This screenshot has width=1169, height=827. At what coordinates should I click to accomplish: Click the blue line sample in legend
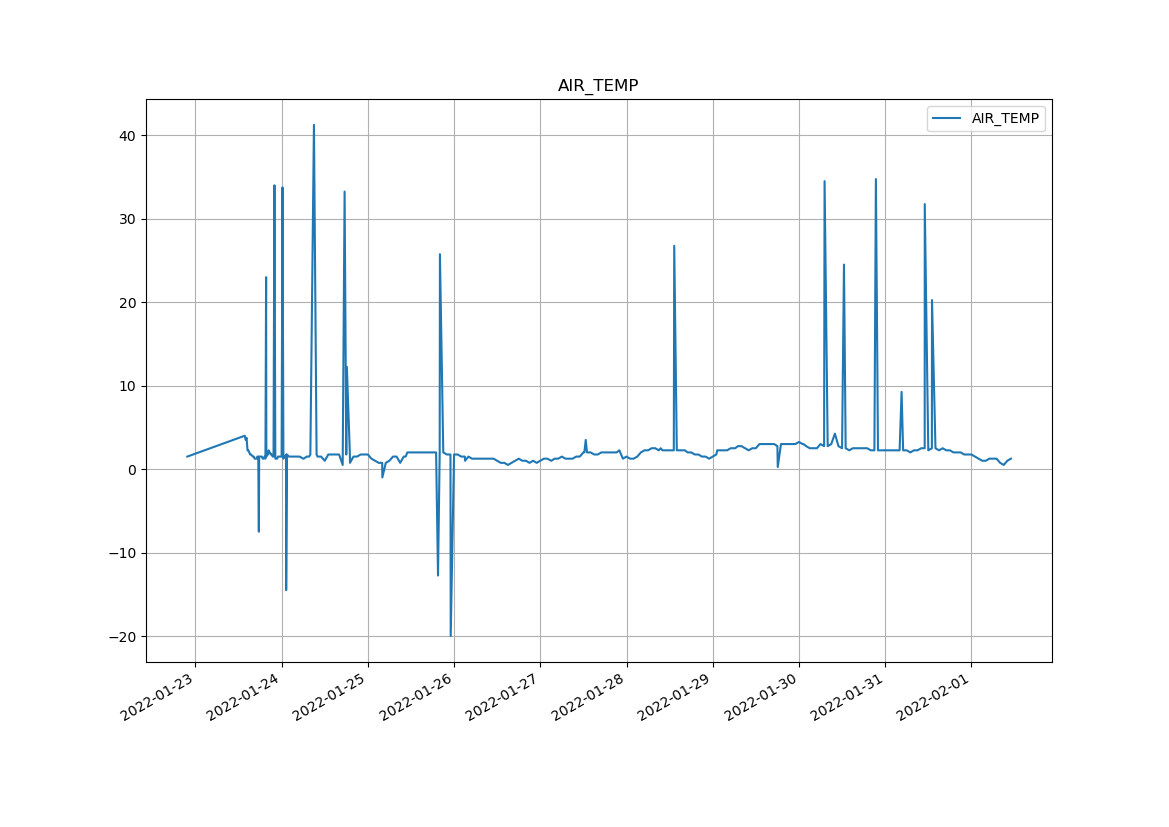tap(947, 119)
